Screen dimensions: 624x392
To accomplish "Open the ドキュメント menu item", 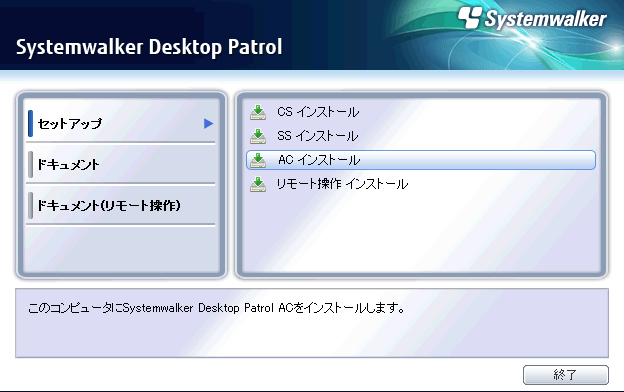I will pyautogui.click(x=121, y=164).
